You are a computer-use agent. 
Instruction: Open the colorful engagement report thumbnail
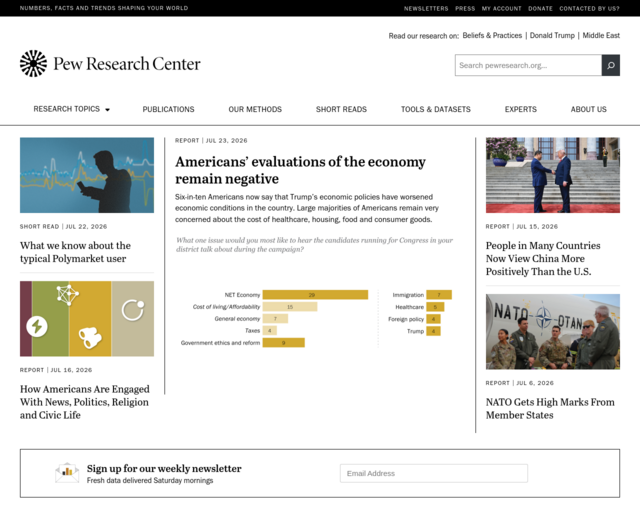(x=87, y=318)
